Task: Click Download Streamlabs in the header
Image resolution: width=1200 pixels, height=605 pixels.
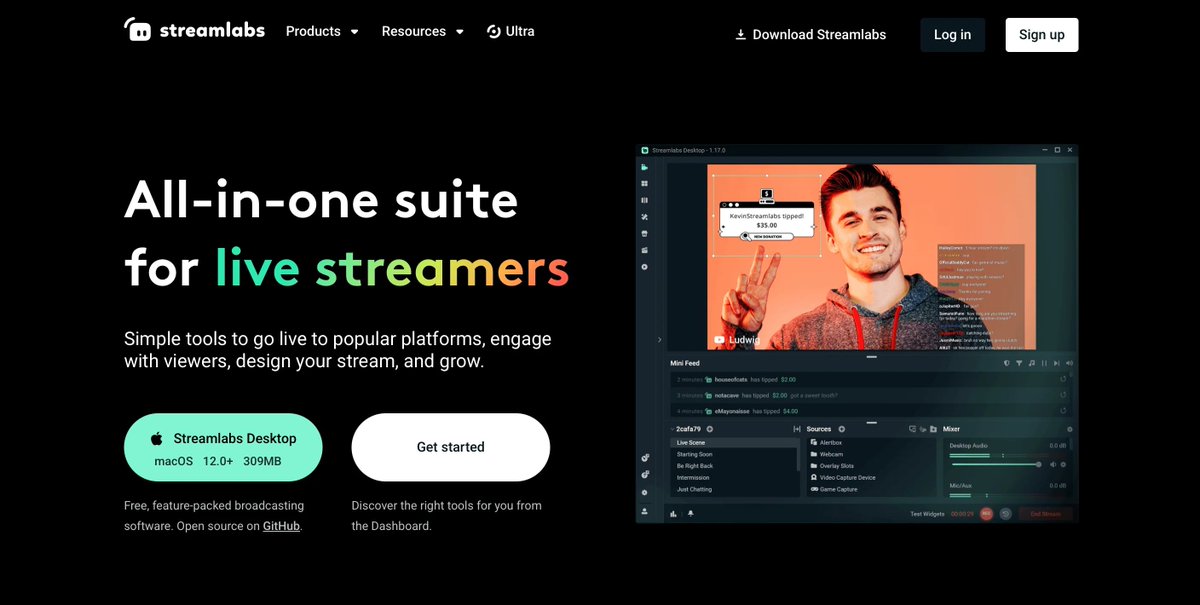Action: [810, 34]
